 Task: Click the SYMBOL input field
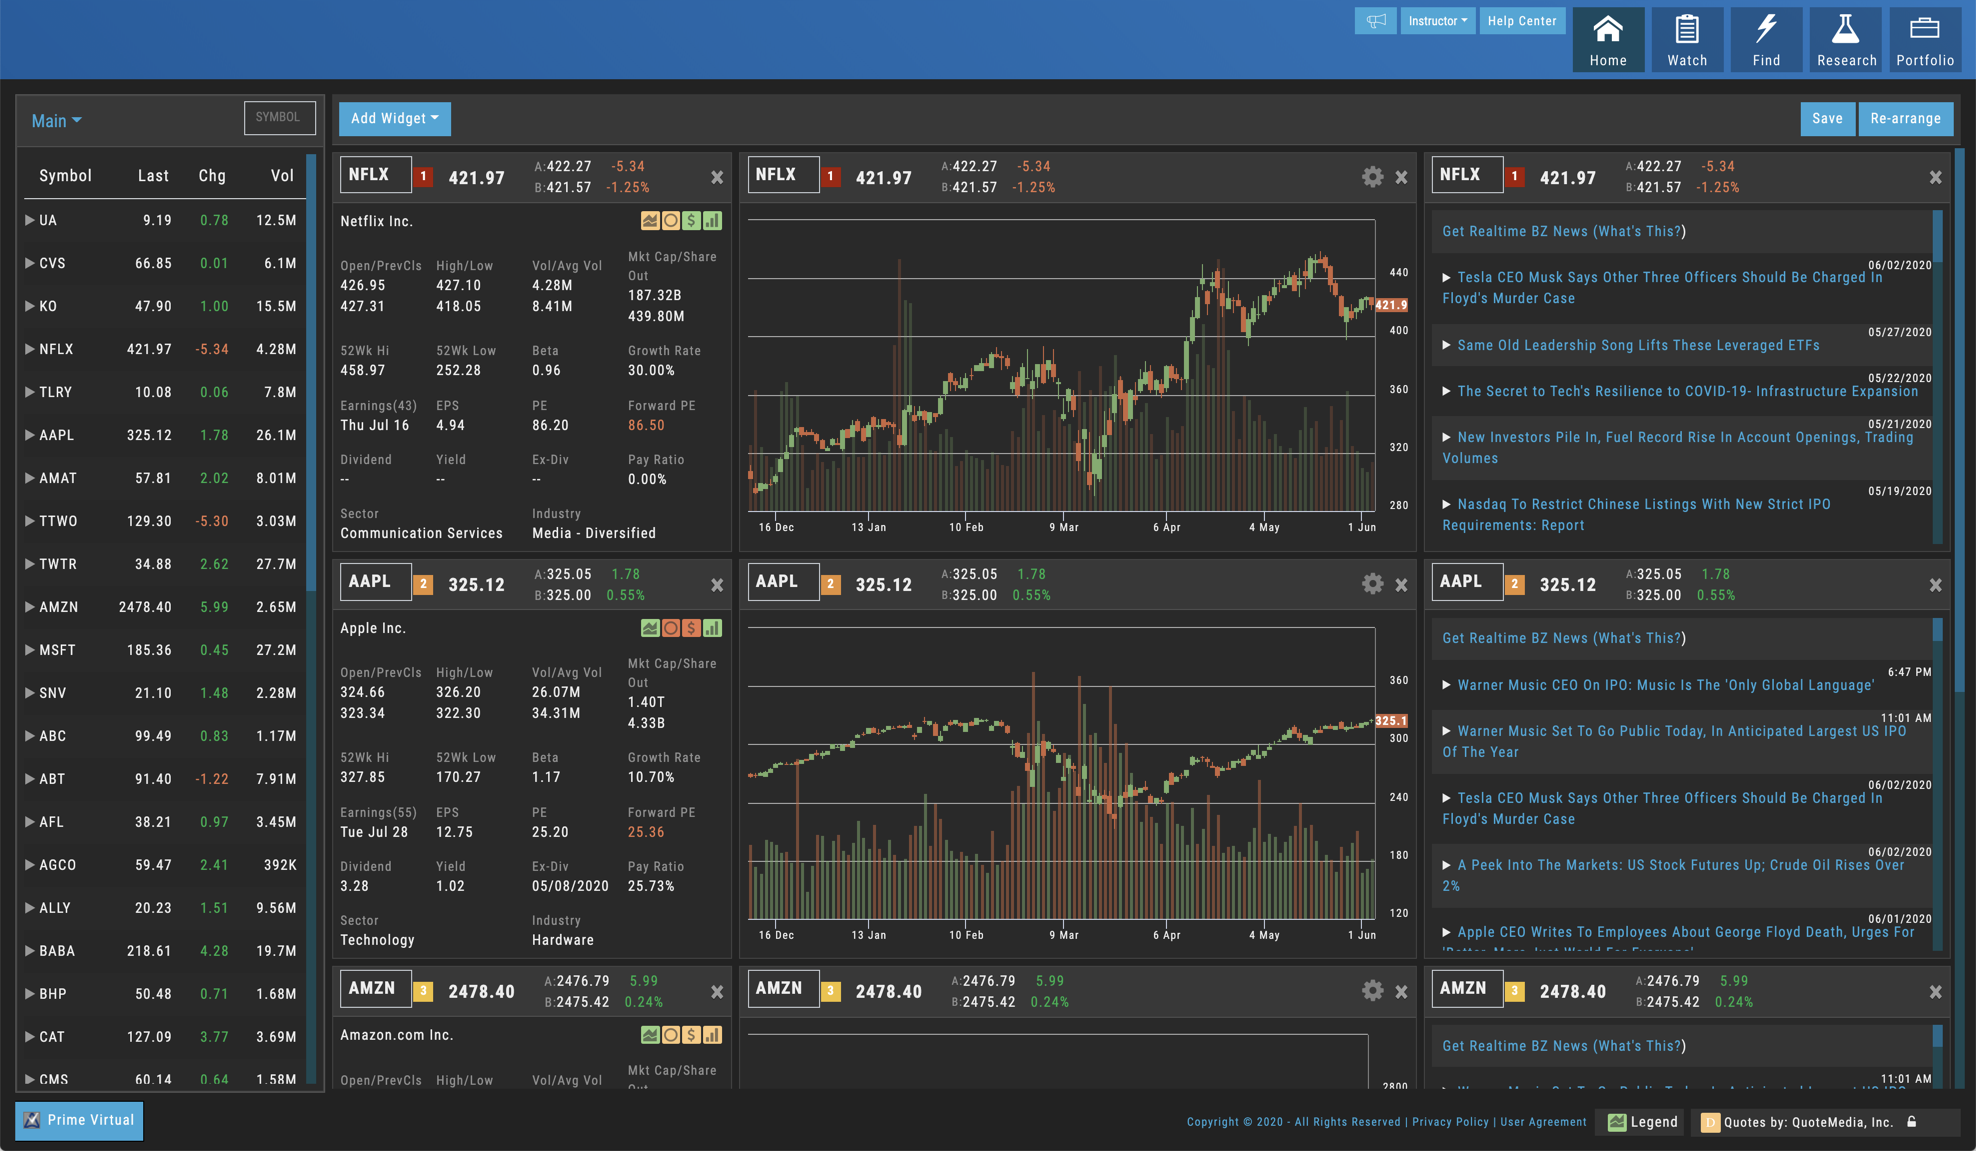pos(279,118)
